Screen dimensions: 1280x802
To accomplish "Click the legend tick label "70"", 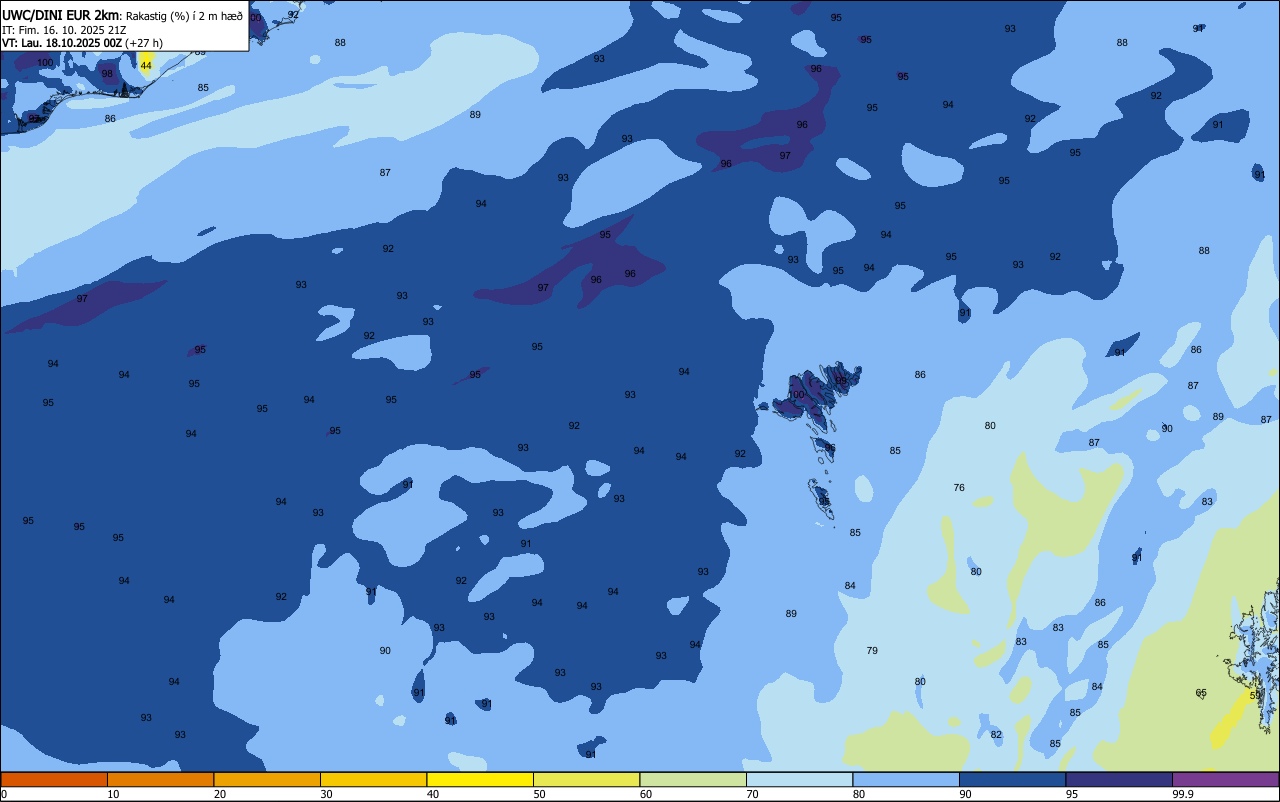I will point(752,794).
